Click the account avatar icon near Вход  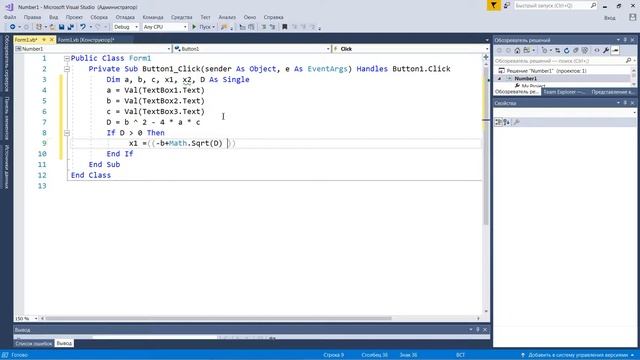tap(632, 17)
